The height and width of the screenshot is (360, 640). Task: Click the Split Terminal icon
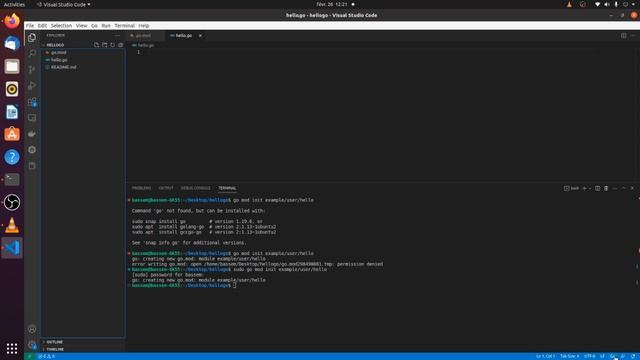click(598, 188)
